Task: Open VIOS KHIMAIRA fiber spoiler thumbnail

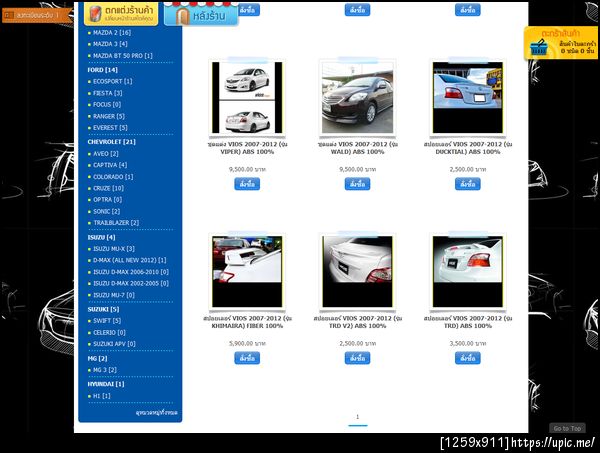Action: pos(247,272)
